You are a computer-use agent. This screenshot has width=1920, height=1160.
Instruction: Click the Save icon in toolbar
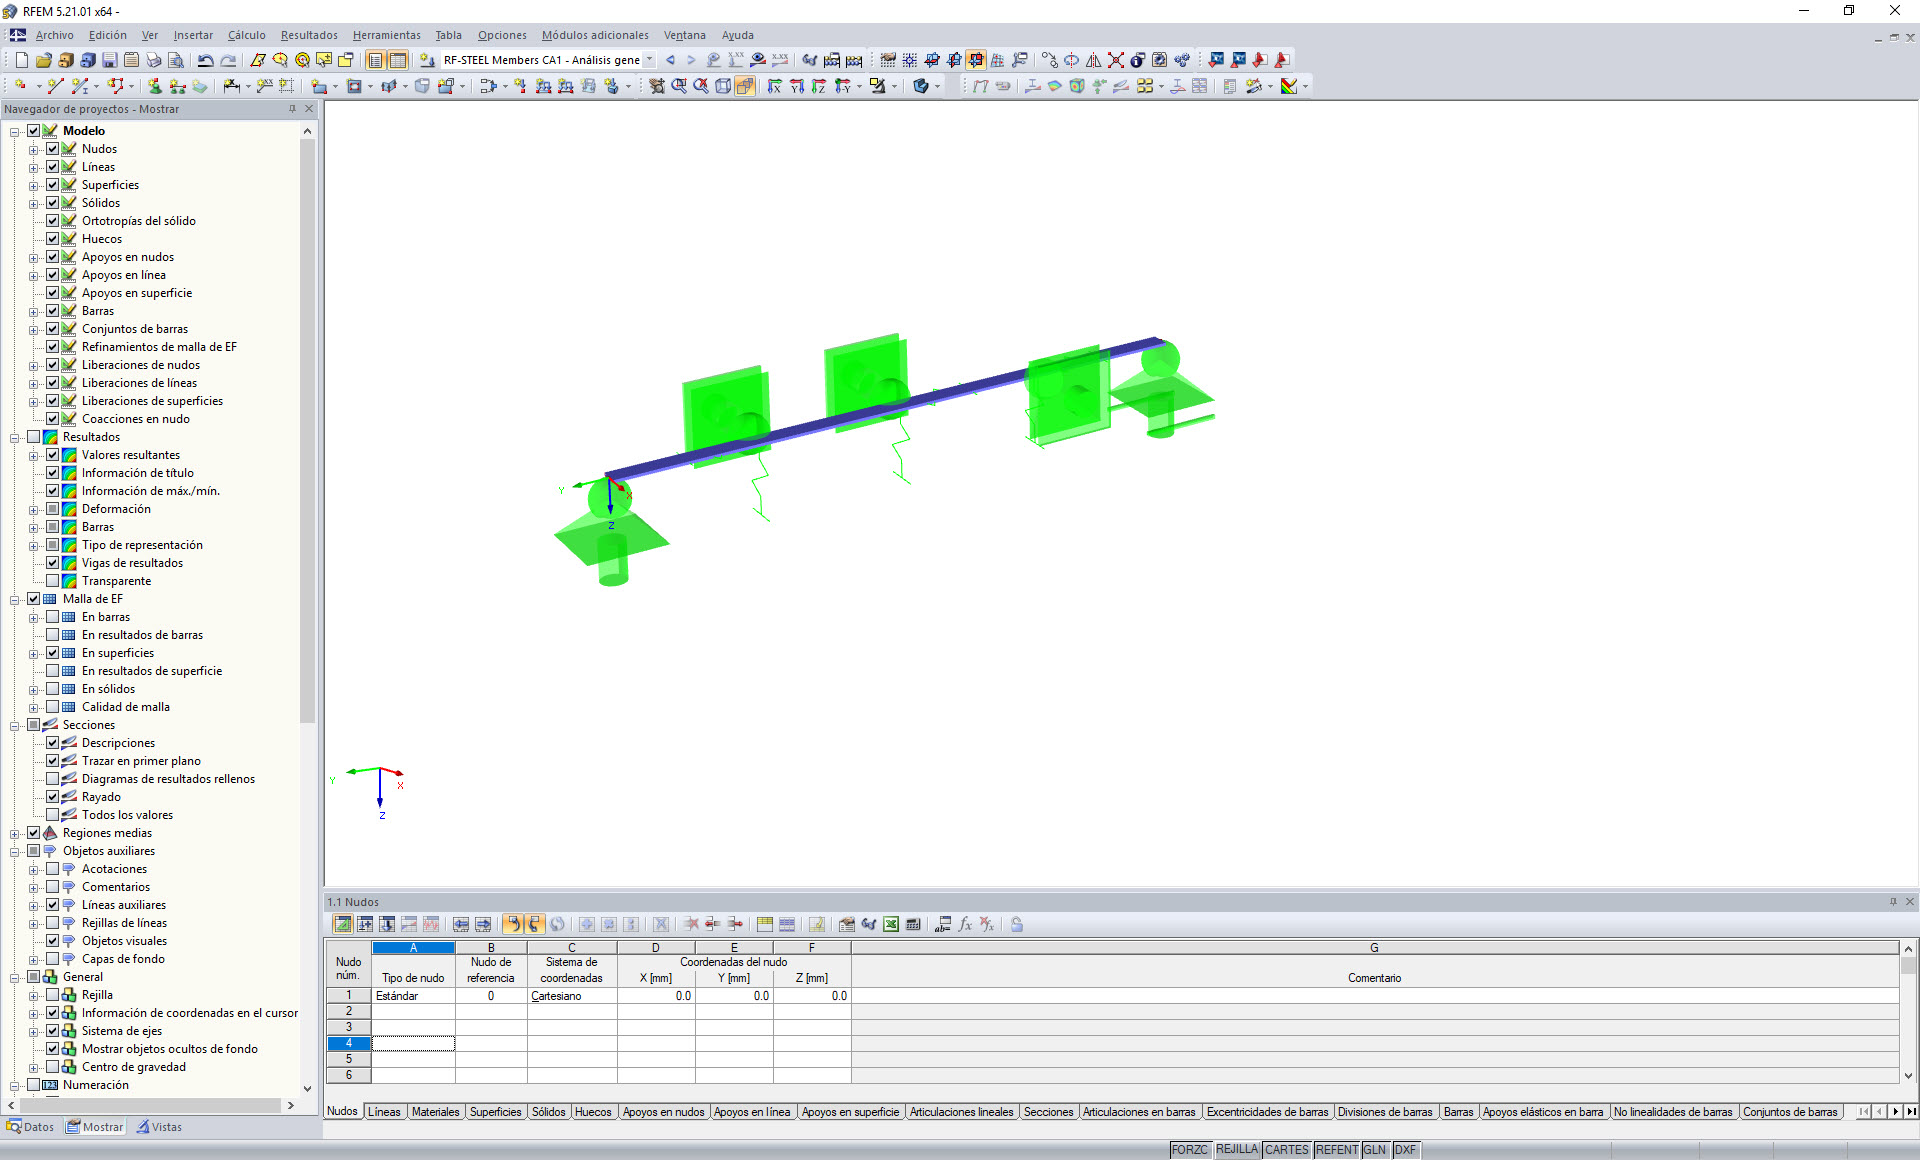[109, 60]
